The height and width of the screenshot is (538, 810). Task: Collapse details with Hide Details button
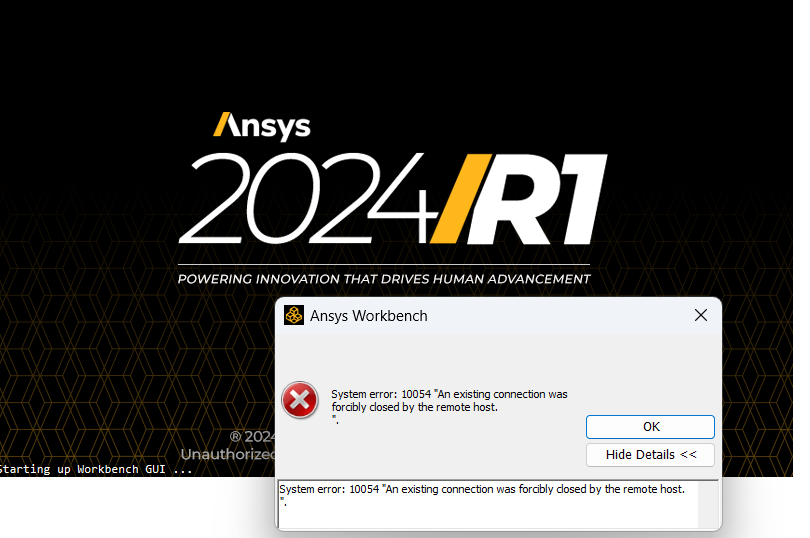click(650, 455)
